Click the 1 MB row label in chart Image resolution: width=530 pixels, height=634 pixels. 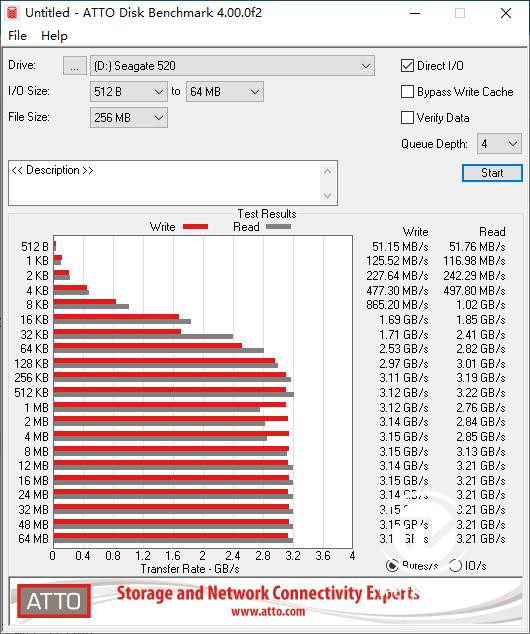[x=36, y=408]
